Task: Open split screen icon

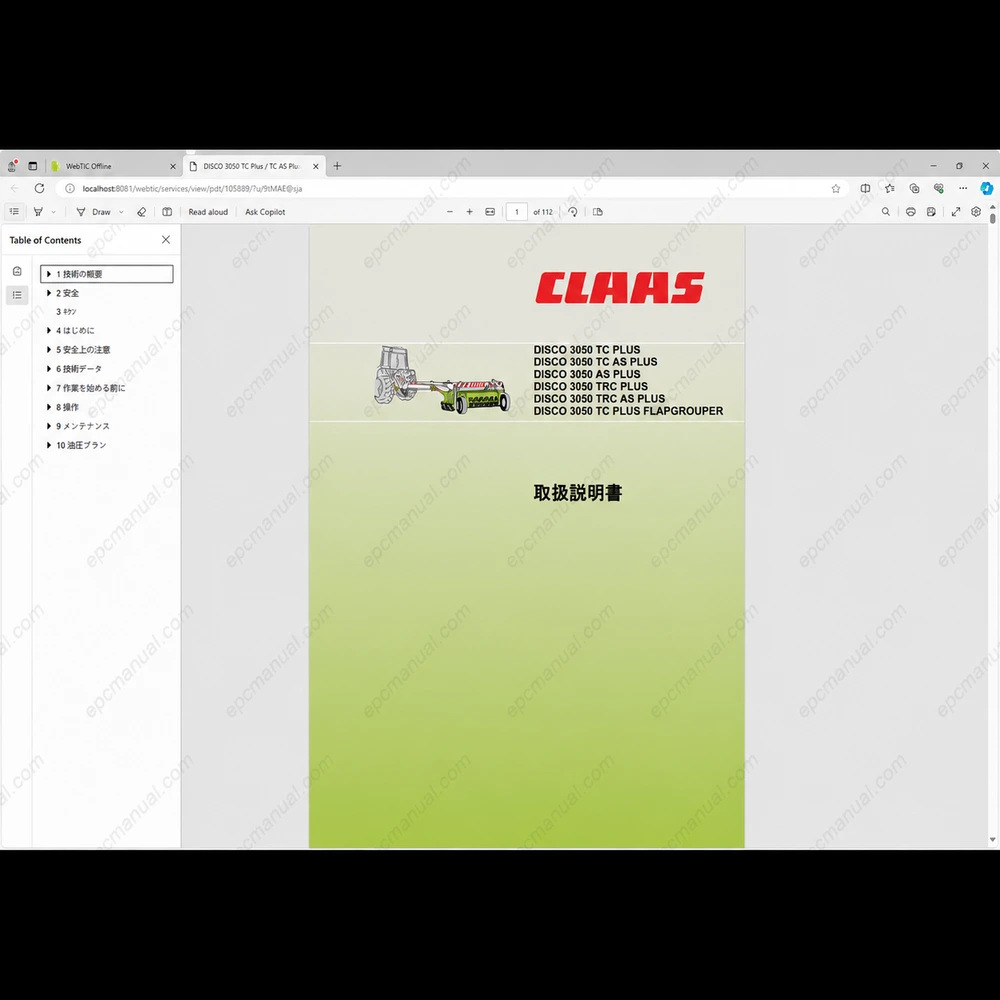Action: [865, 189]
